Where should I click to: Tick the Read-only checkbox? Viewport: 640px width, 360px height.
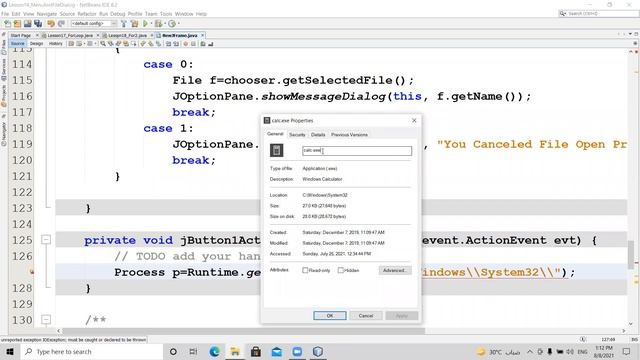pyautogui.click(x=305, y=270)
